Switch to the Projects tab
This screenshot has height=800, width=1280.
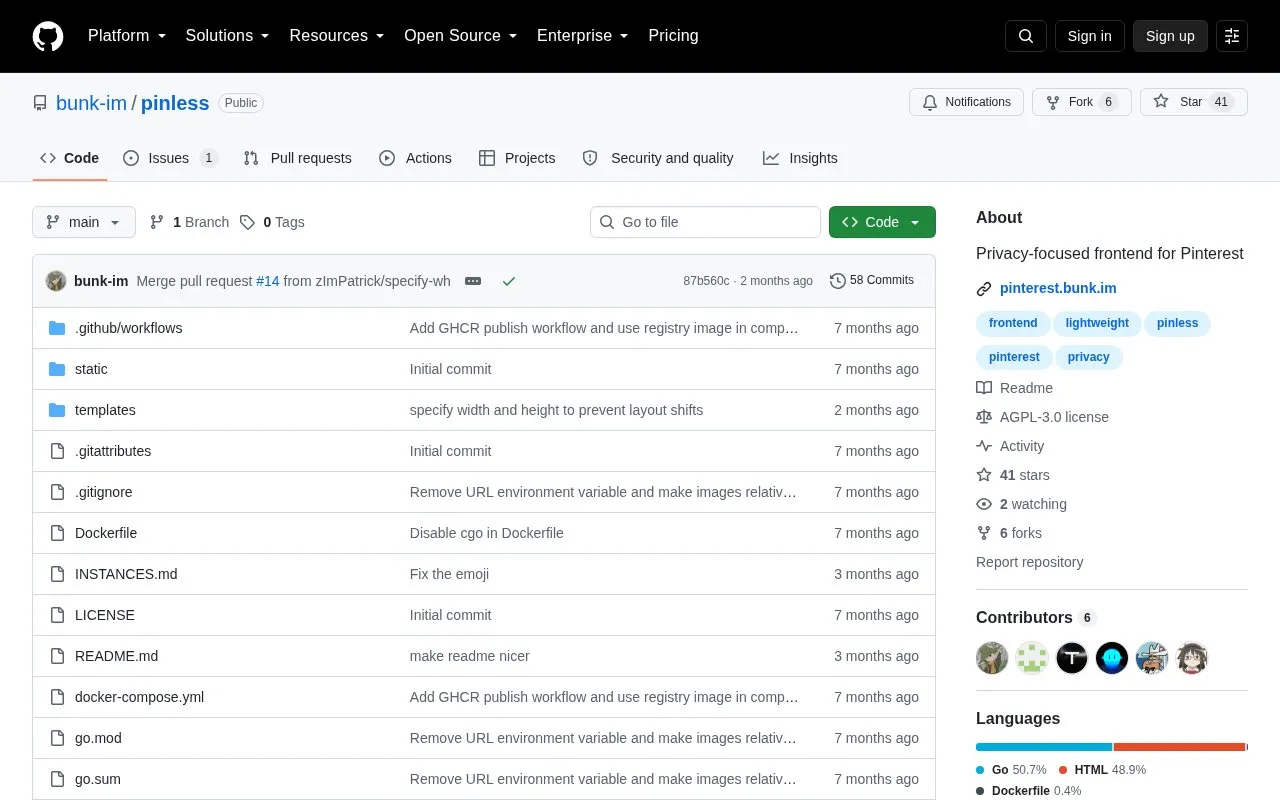coord(517,158)
